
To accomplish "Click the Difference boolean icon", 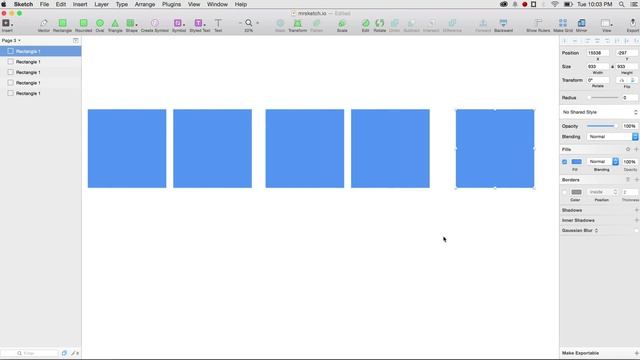I will coord(452,25).
